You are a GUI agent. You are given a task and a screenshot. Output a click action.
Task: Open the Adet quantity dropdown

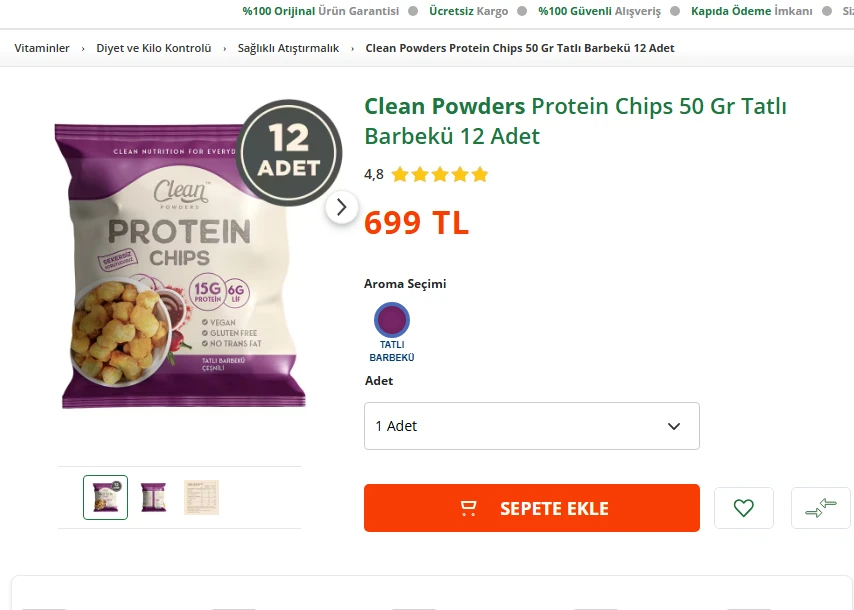531,425
